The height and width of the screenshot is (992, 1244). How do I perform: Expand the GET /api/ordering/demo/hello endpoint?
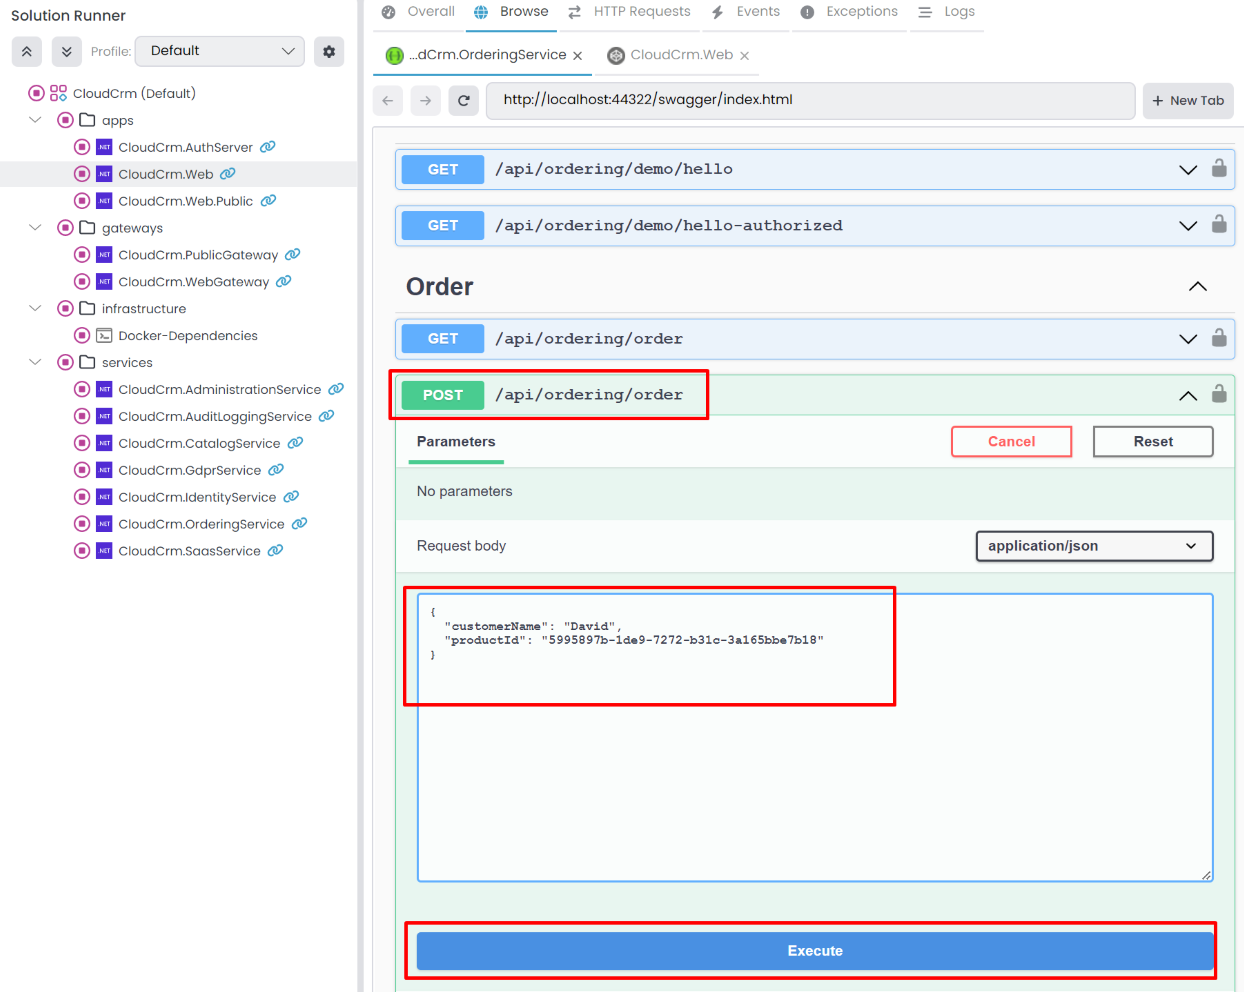1188,169
